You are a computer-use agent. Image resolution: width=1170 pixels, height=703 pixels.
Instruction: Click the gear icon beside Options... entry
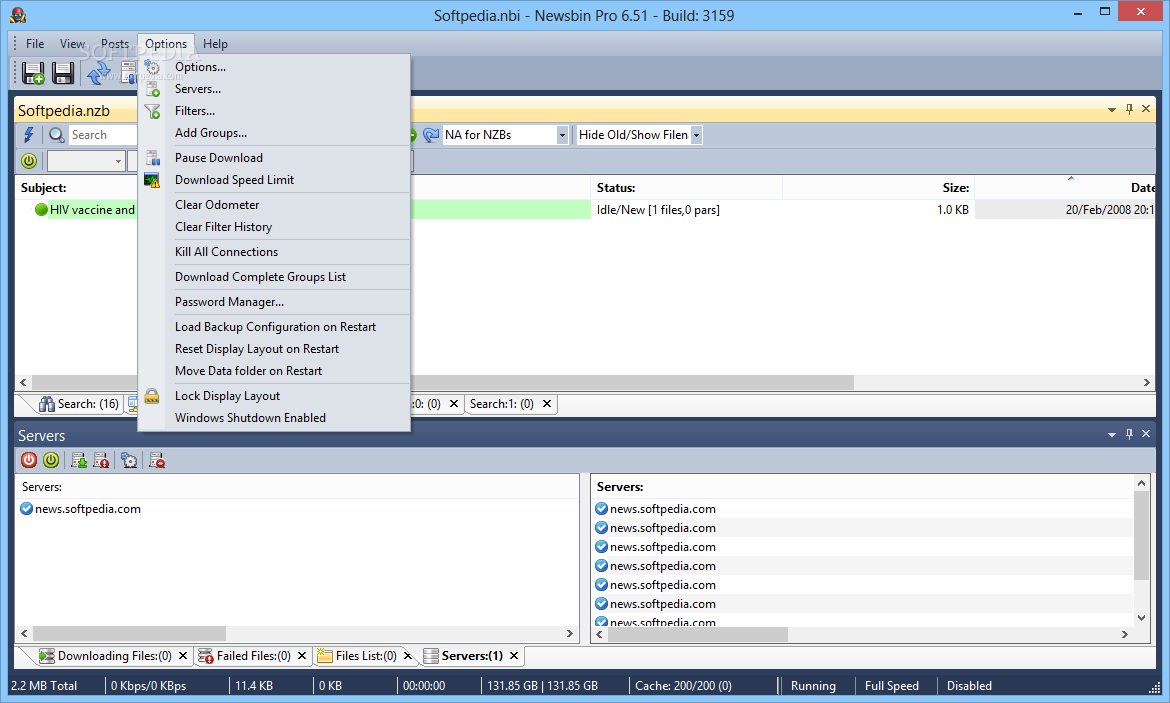click(x=152, y=67)
